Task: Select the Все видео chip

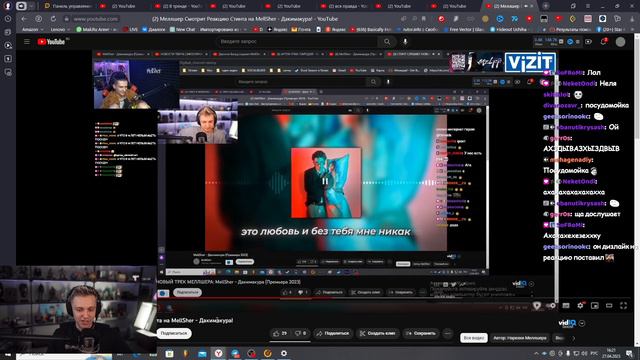Action: [x=474, y=338]
